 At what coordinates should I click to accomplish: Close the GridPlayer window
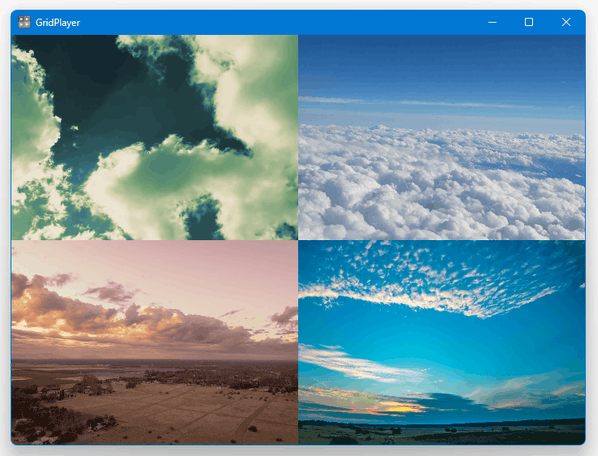coord(566,22)
